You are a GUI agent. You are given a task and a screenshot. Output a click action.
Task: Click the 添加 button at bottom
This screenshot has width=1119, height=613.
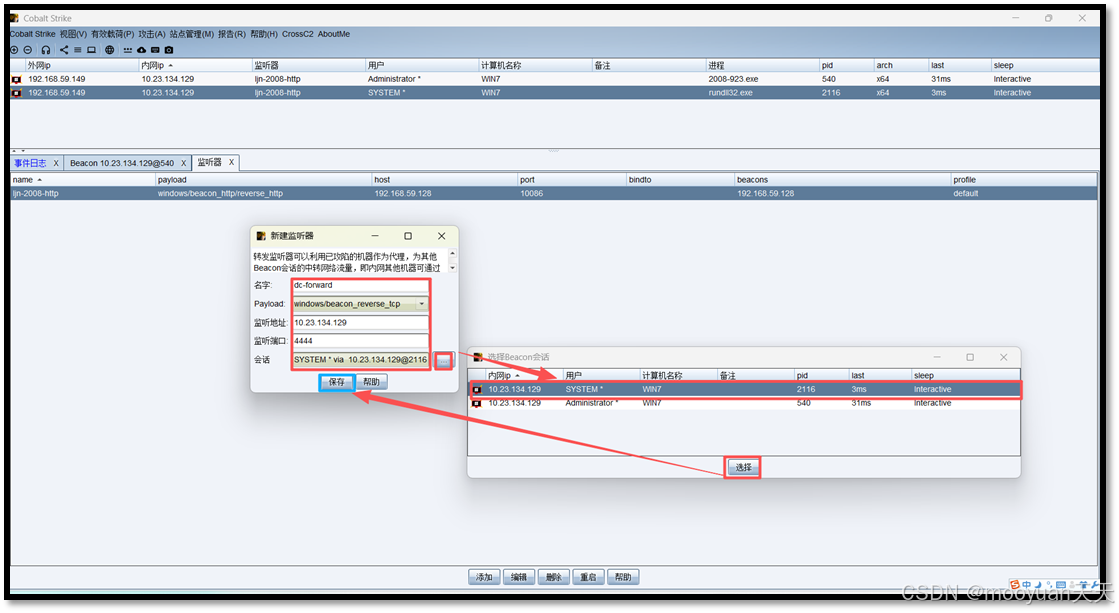485,577
